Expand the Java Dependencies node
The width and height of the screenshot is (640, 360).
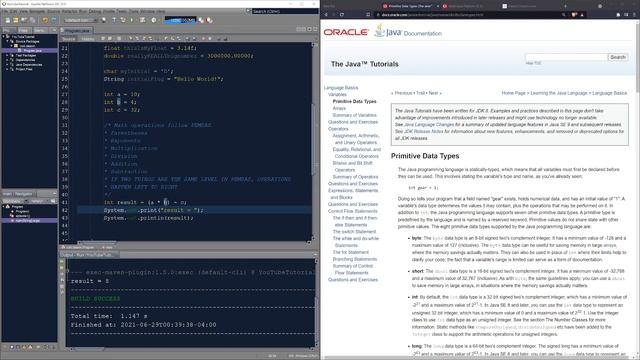click(x=7, y=64)
